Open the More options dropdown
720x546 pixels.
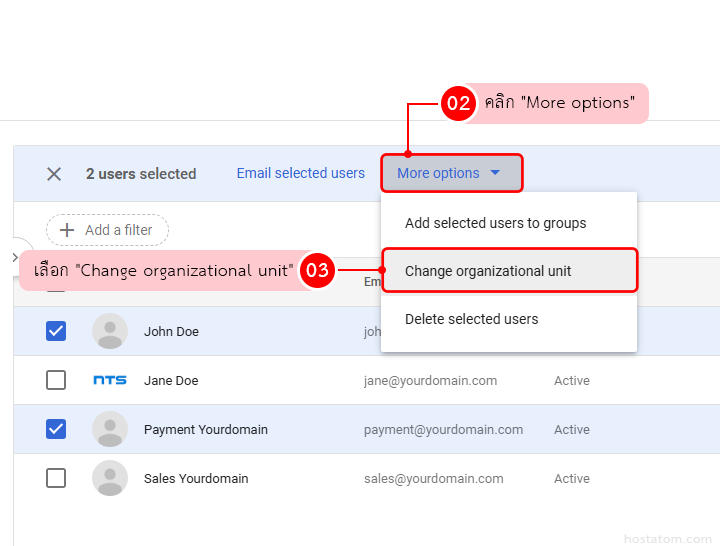(438, 173)
